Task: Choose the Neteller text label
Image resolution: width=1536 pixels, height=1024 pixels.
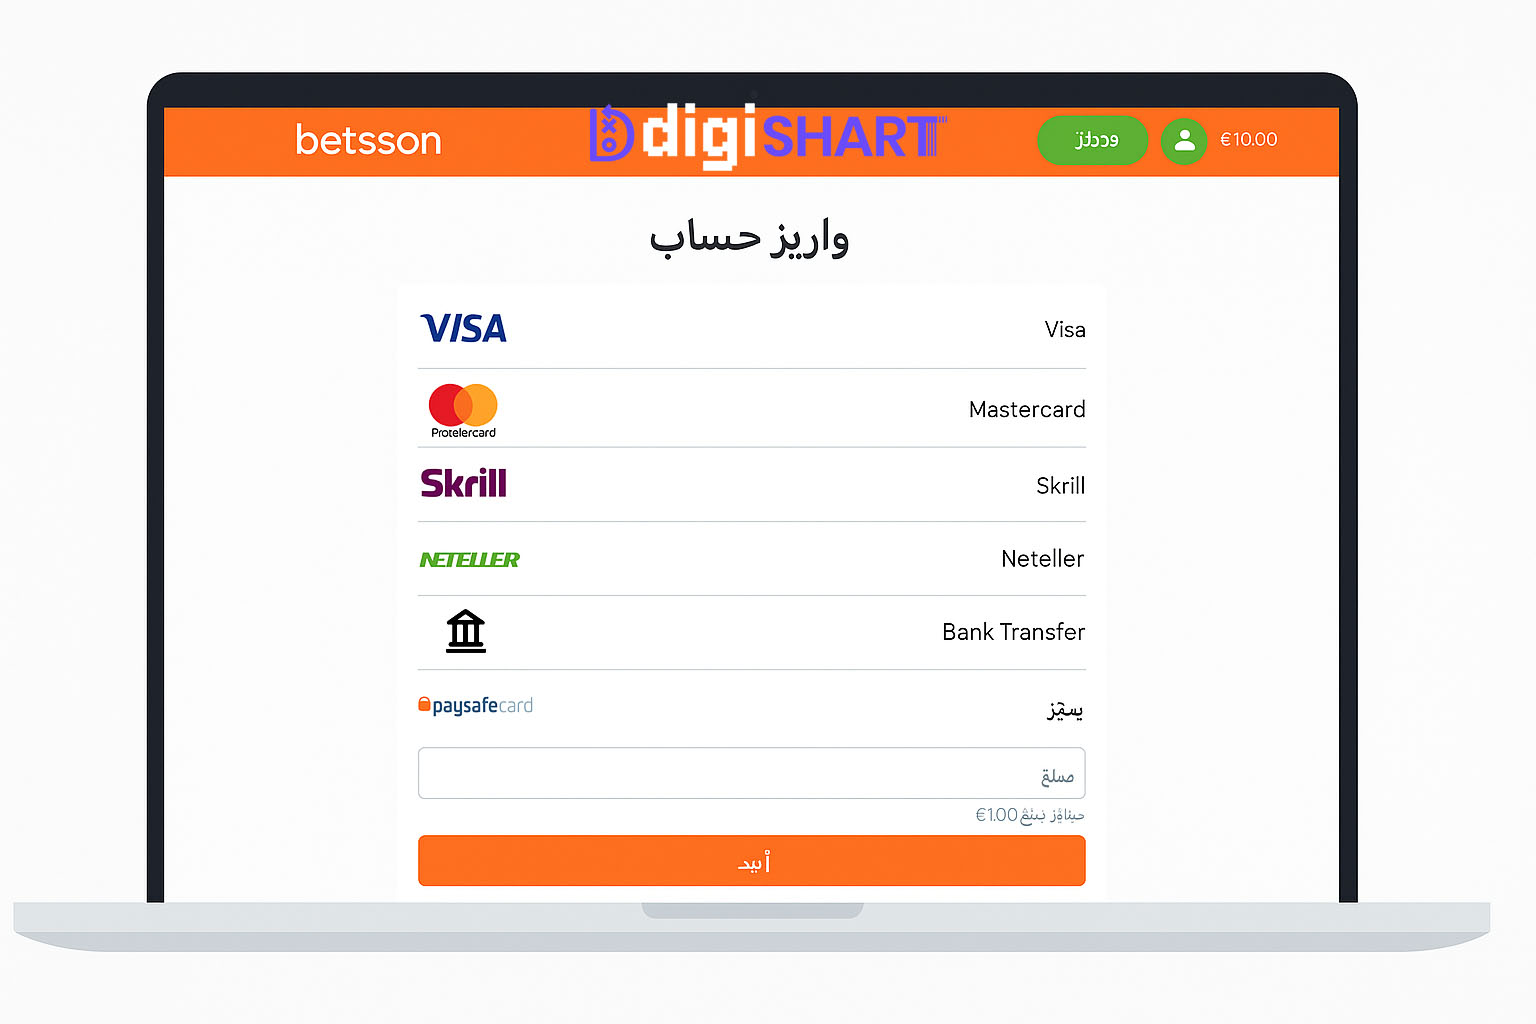Action: (1042, 559)
